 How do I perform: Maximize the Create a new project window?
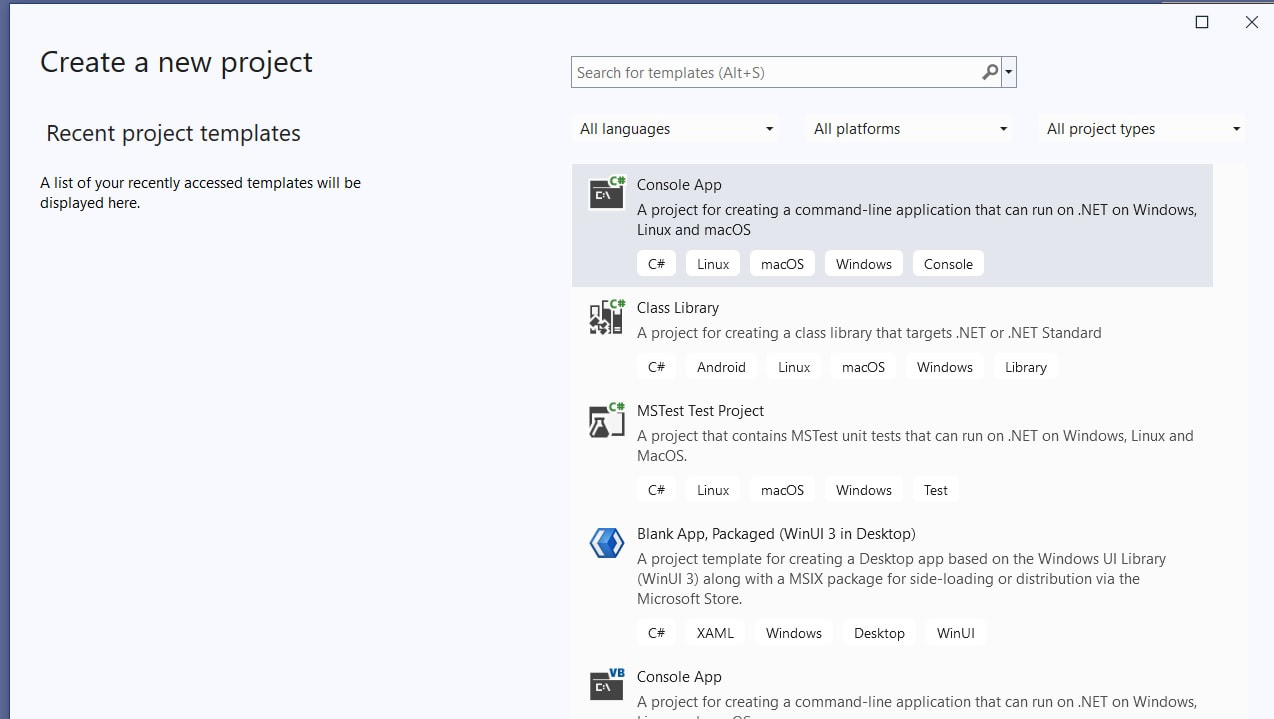[1202, 22]
